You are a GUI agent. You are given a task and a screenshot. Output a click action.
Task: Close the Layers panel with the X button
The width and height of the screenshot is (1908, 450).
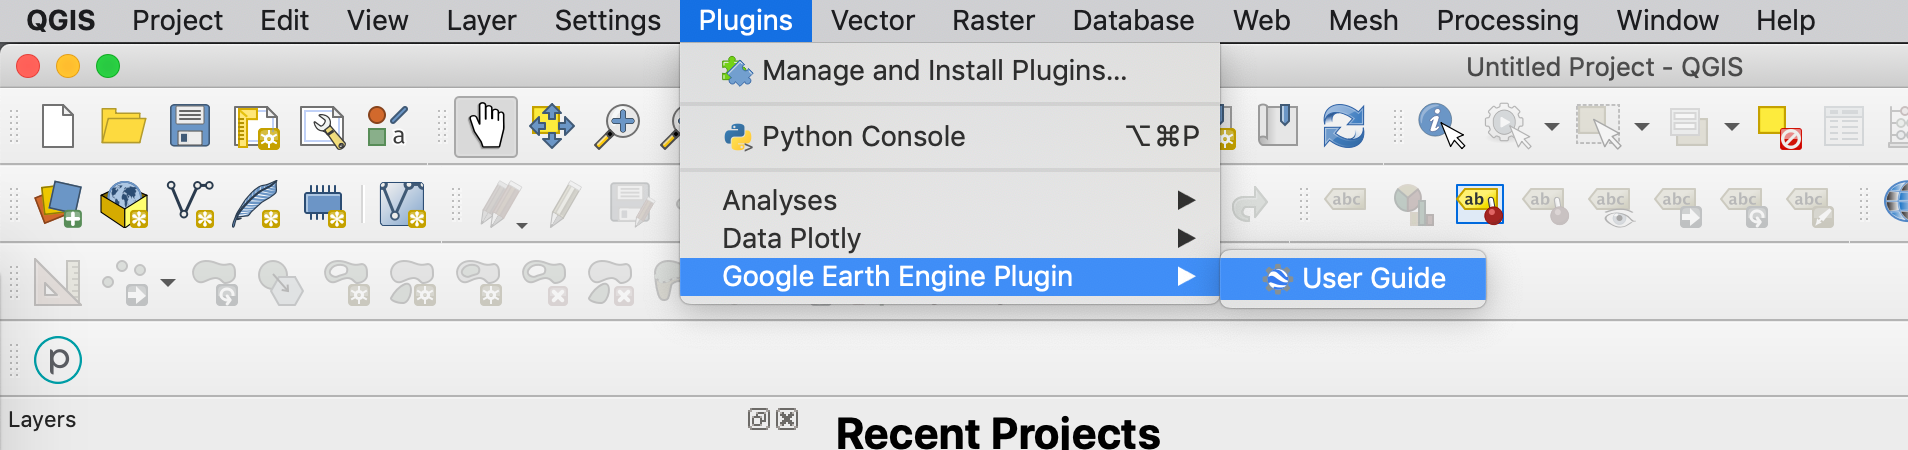787,419
